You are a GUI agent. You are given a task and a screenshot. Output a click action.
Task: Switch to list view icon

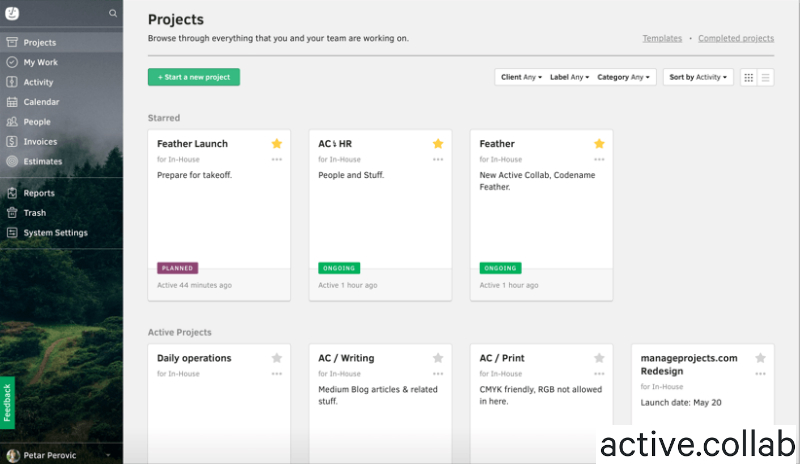point(766,77)
